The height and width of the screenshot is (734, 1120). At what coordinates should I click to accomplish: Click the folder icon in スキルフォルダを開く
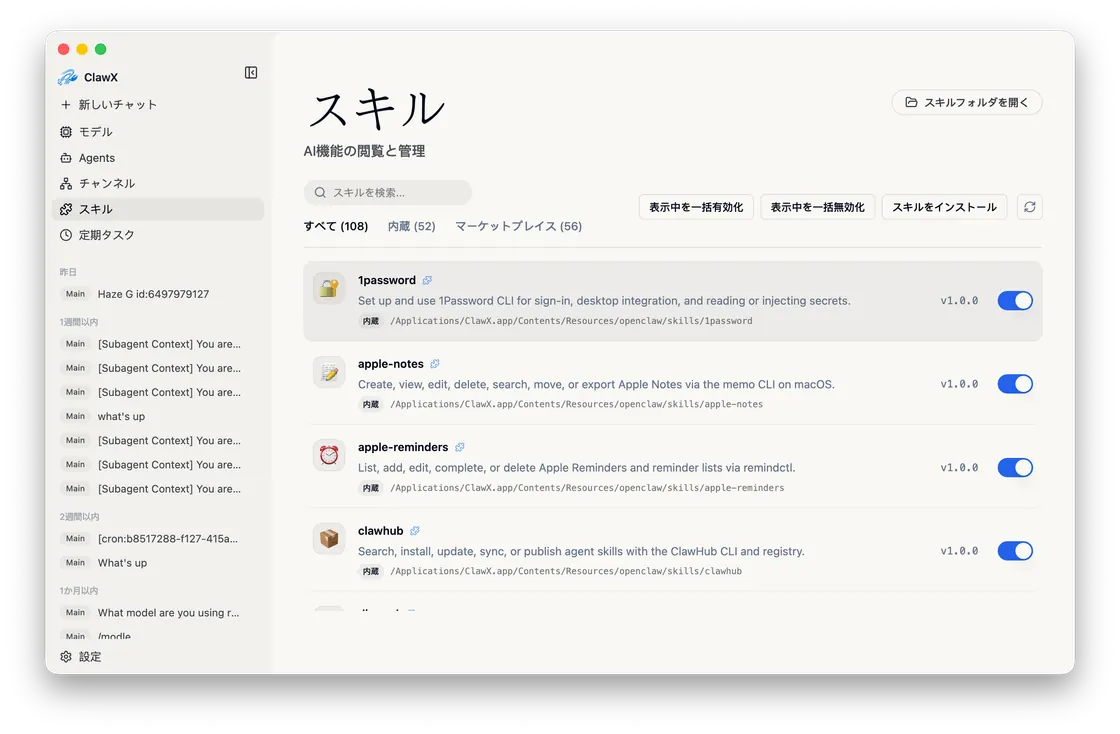(911, 102)
